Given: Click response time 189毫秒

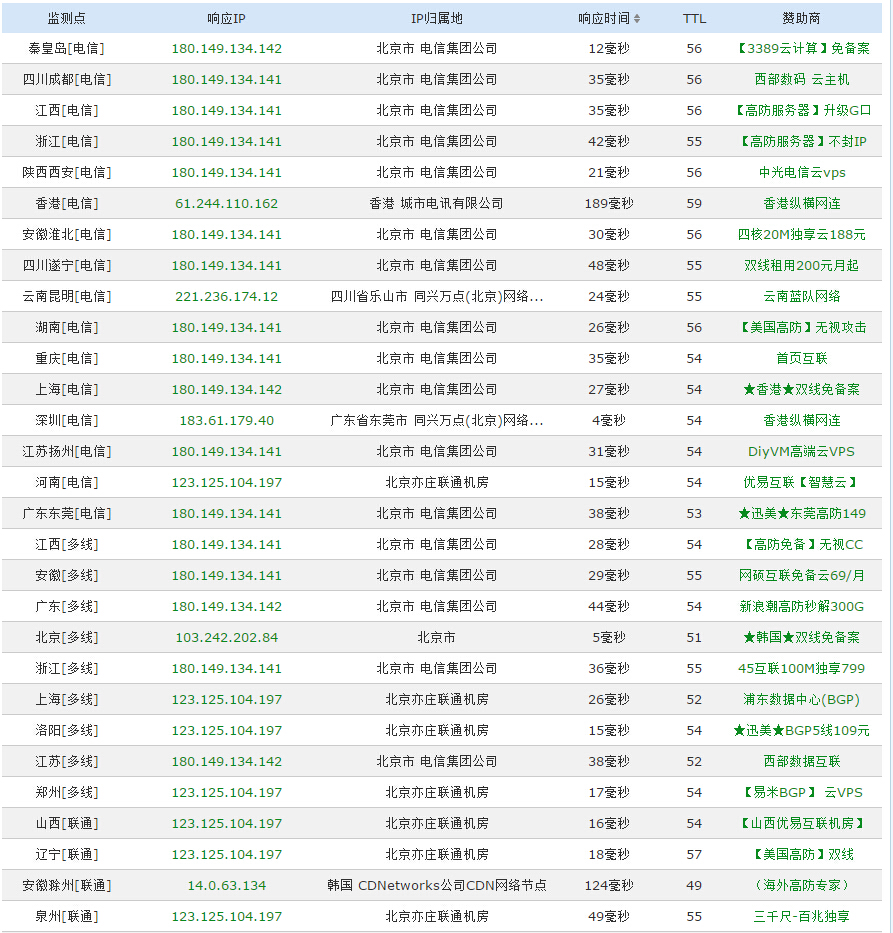Looking at the screenshot, I should pyautogui.click(x=609, y=203).
